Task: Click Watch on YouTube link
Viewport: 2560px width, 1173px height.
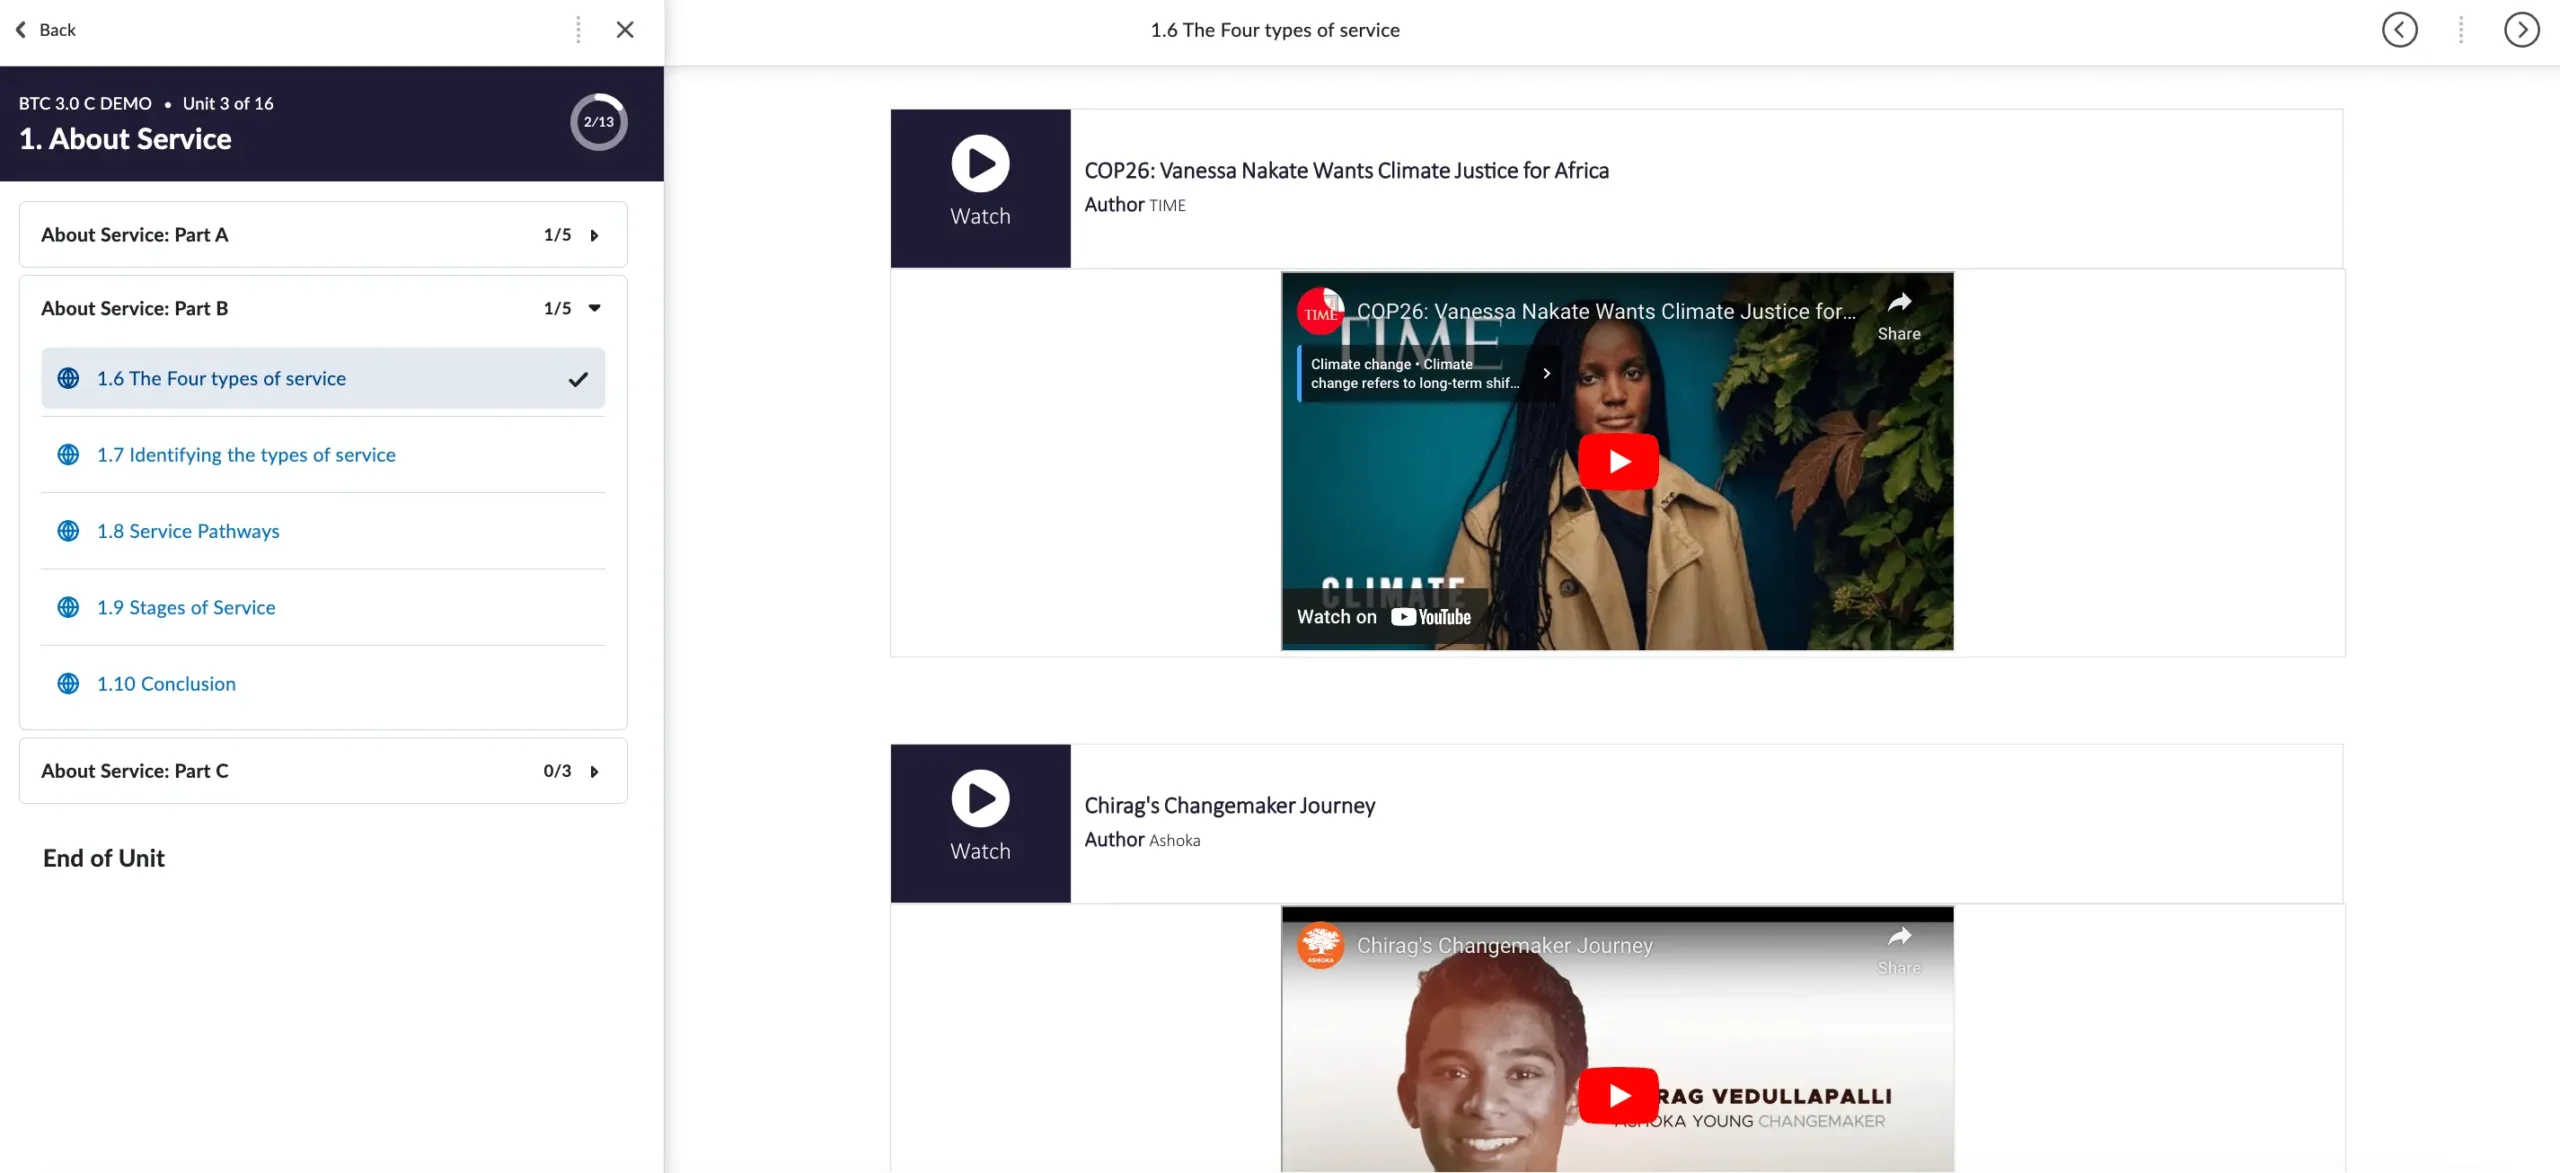Action: 1383,617
